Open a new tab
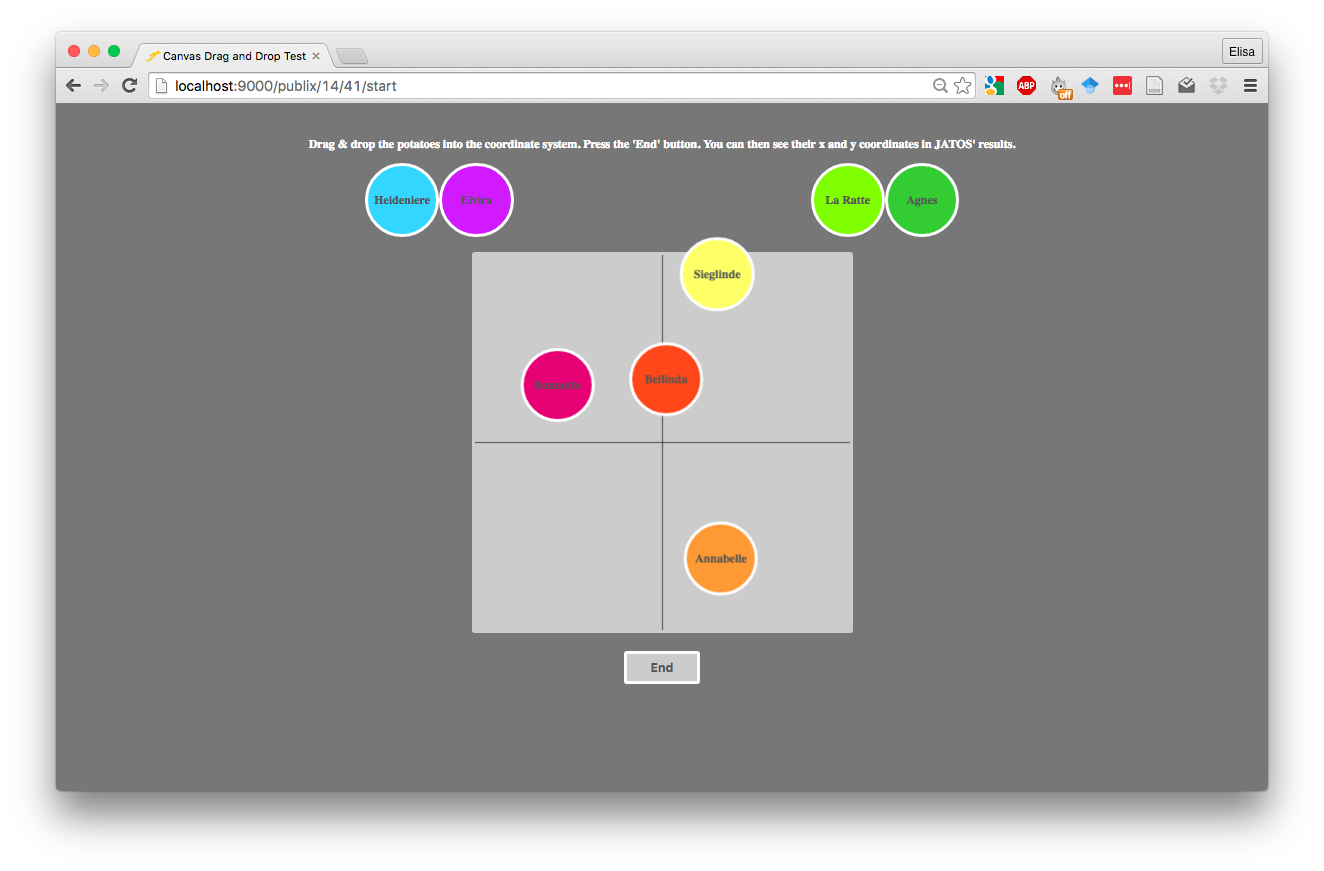The width and height of the screenshot is (1324, 871). tap(352, 56)
